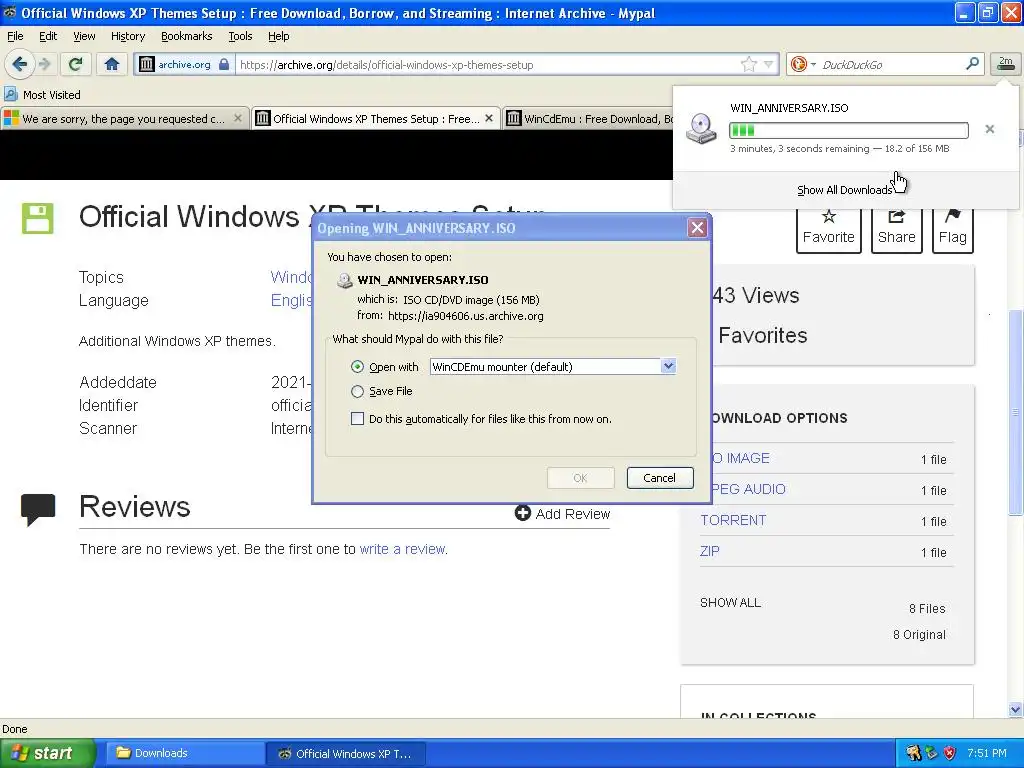Open the Edit menu

click(x=48, y=36)
